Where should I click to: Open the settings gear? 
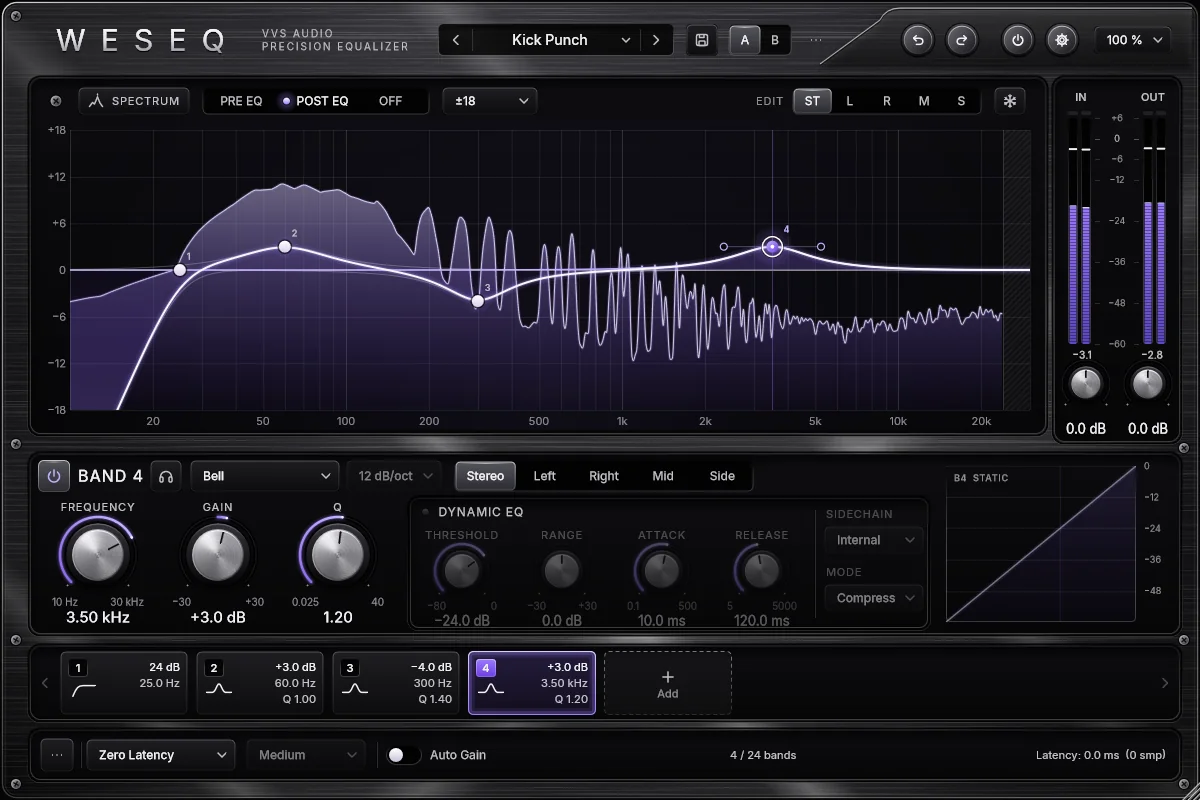click(x=1062, y=40)
